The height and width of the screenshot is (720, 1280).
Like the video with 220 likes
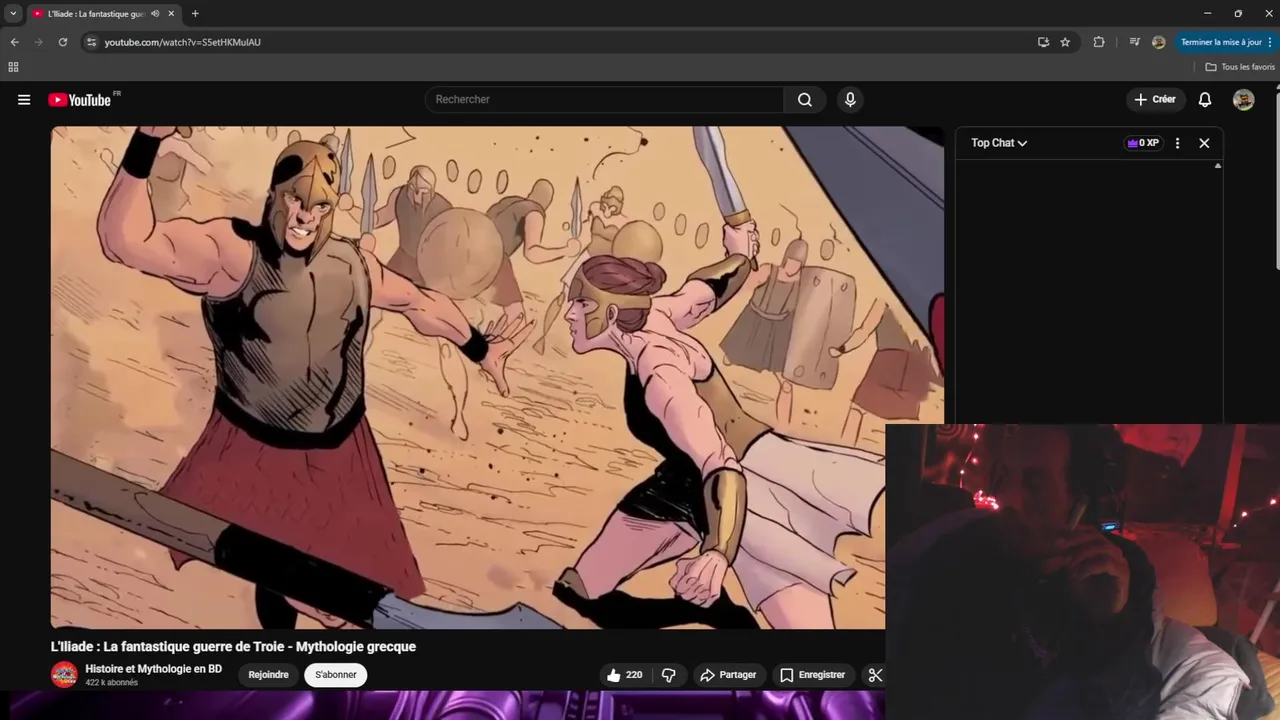click(x=624, y=675)
